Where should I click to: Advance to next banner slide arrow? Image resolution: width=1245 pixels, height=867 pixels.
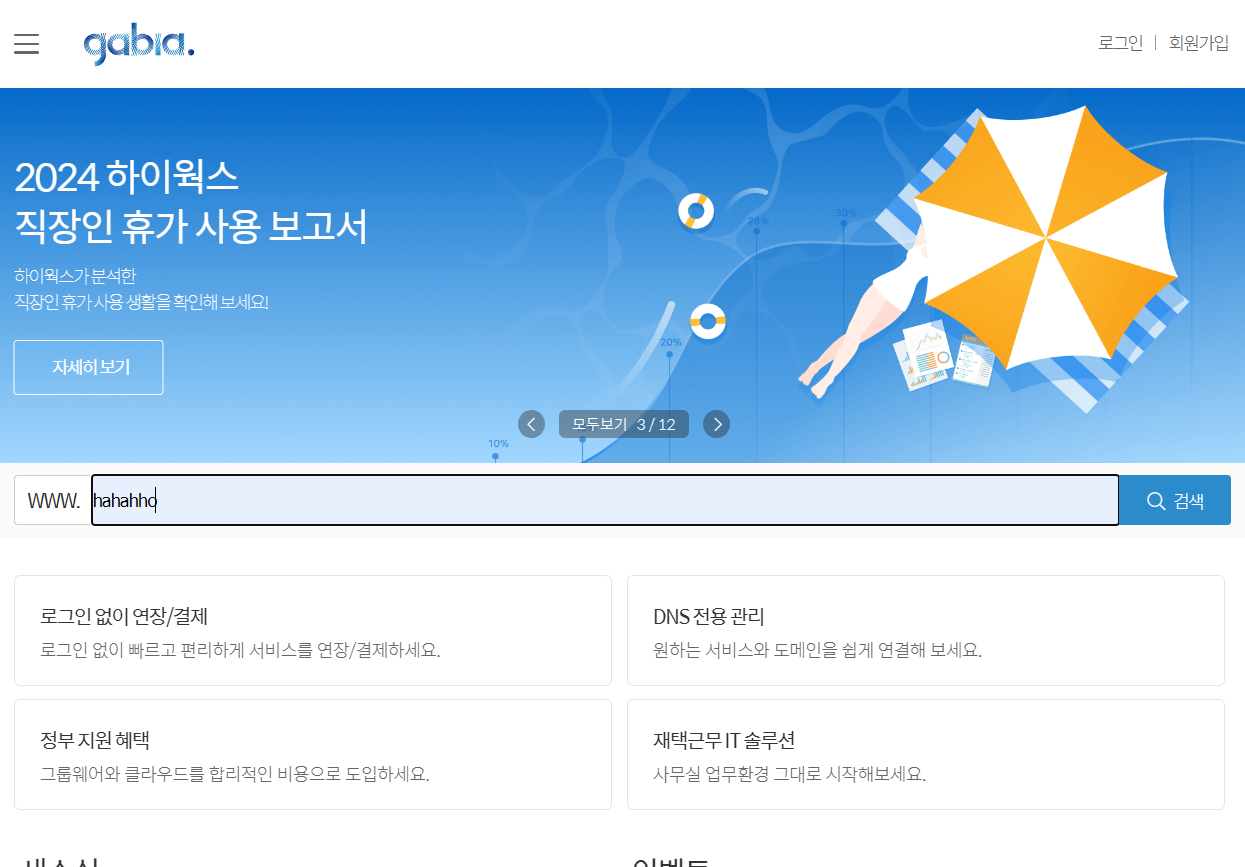click(x=716, y=424)
